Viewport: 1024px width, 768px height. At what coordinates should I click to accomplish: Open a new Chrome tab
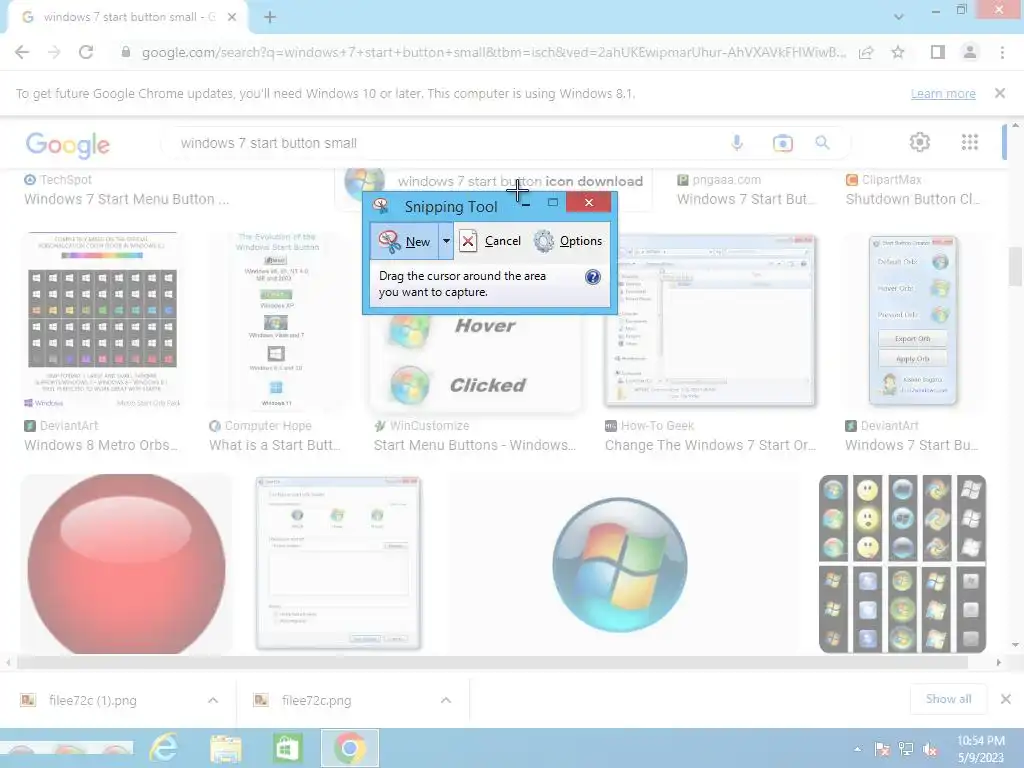click(x=270, y=17)
